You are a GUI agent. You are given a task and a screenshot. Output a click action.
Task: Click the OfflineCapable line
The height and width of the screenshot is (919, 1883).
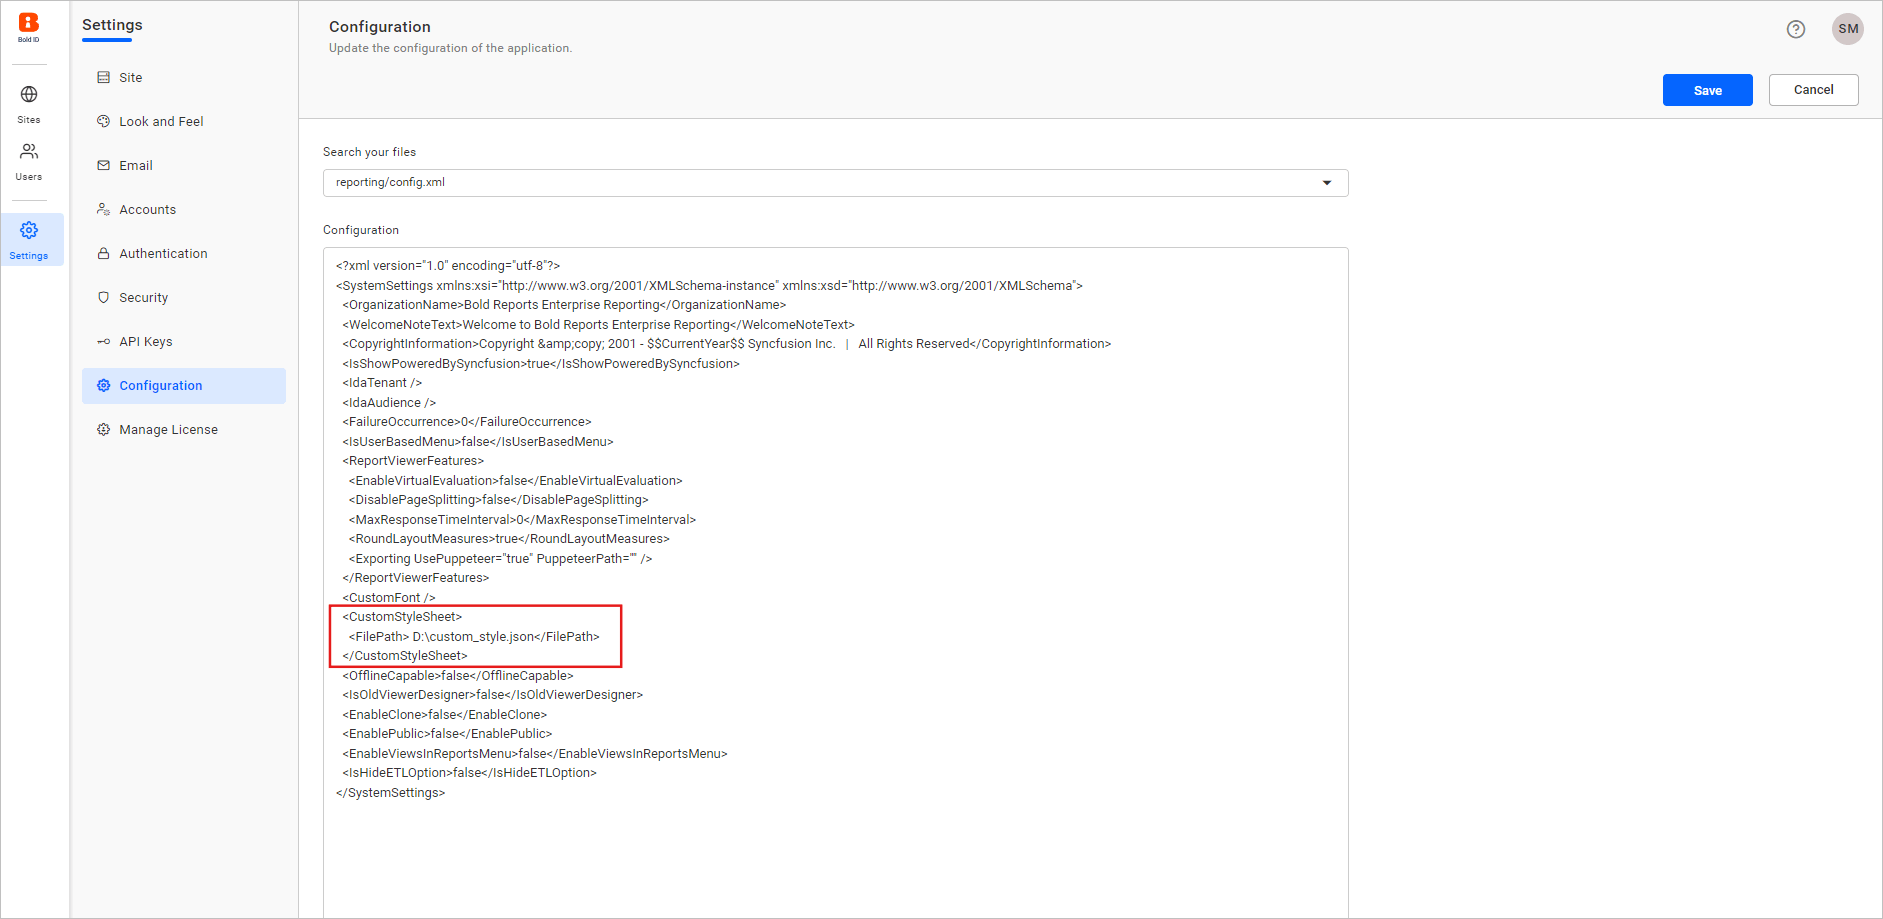point(458,676)
